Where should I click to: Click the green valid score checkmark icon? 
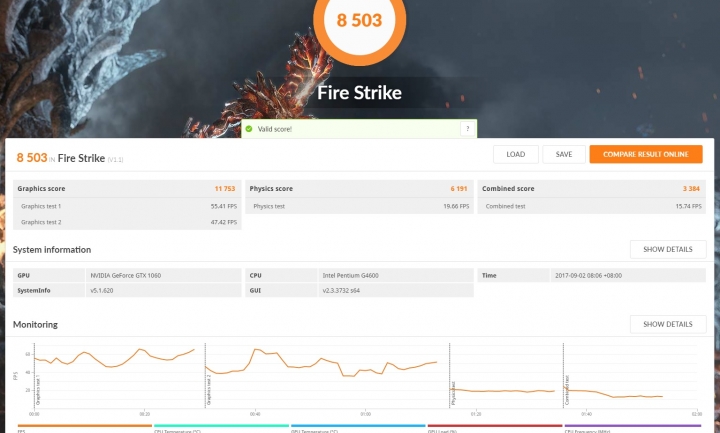coord(249,129)
